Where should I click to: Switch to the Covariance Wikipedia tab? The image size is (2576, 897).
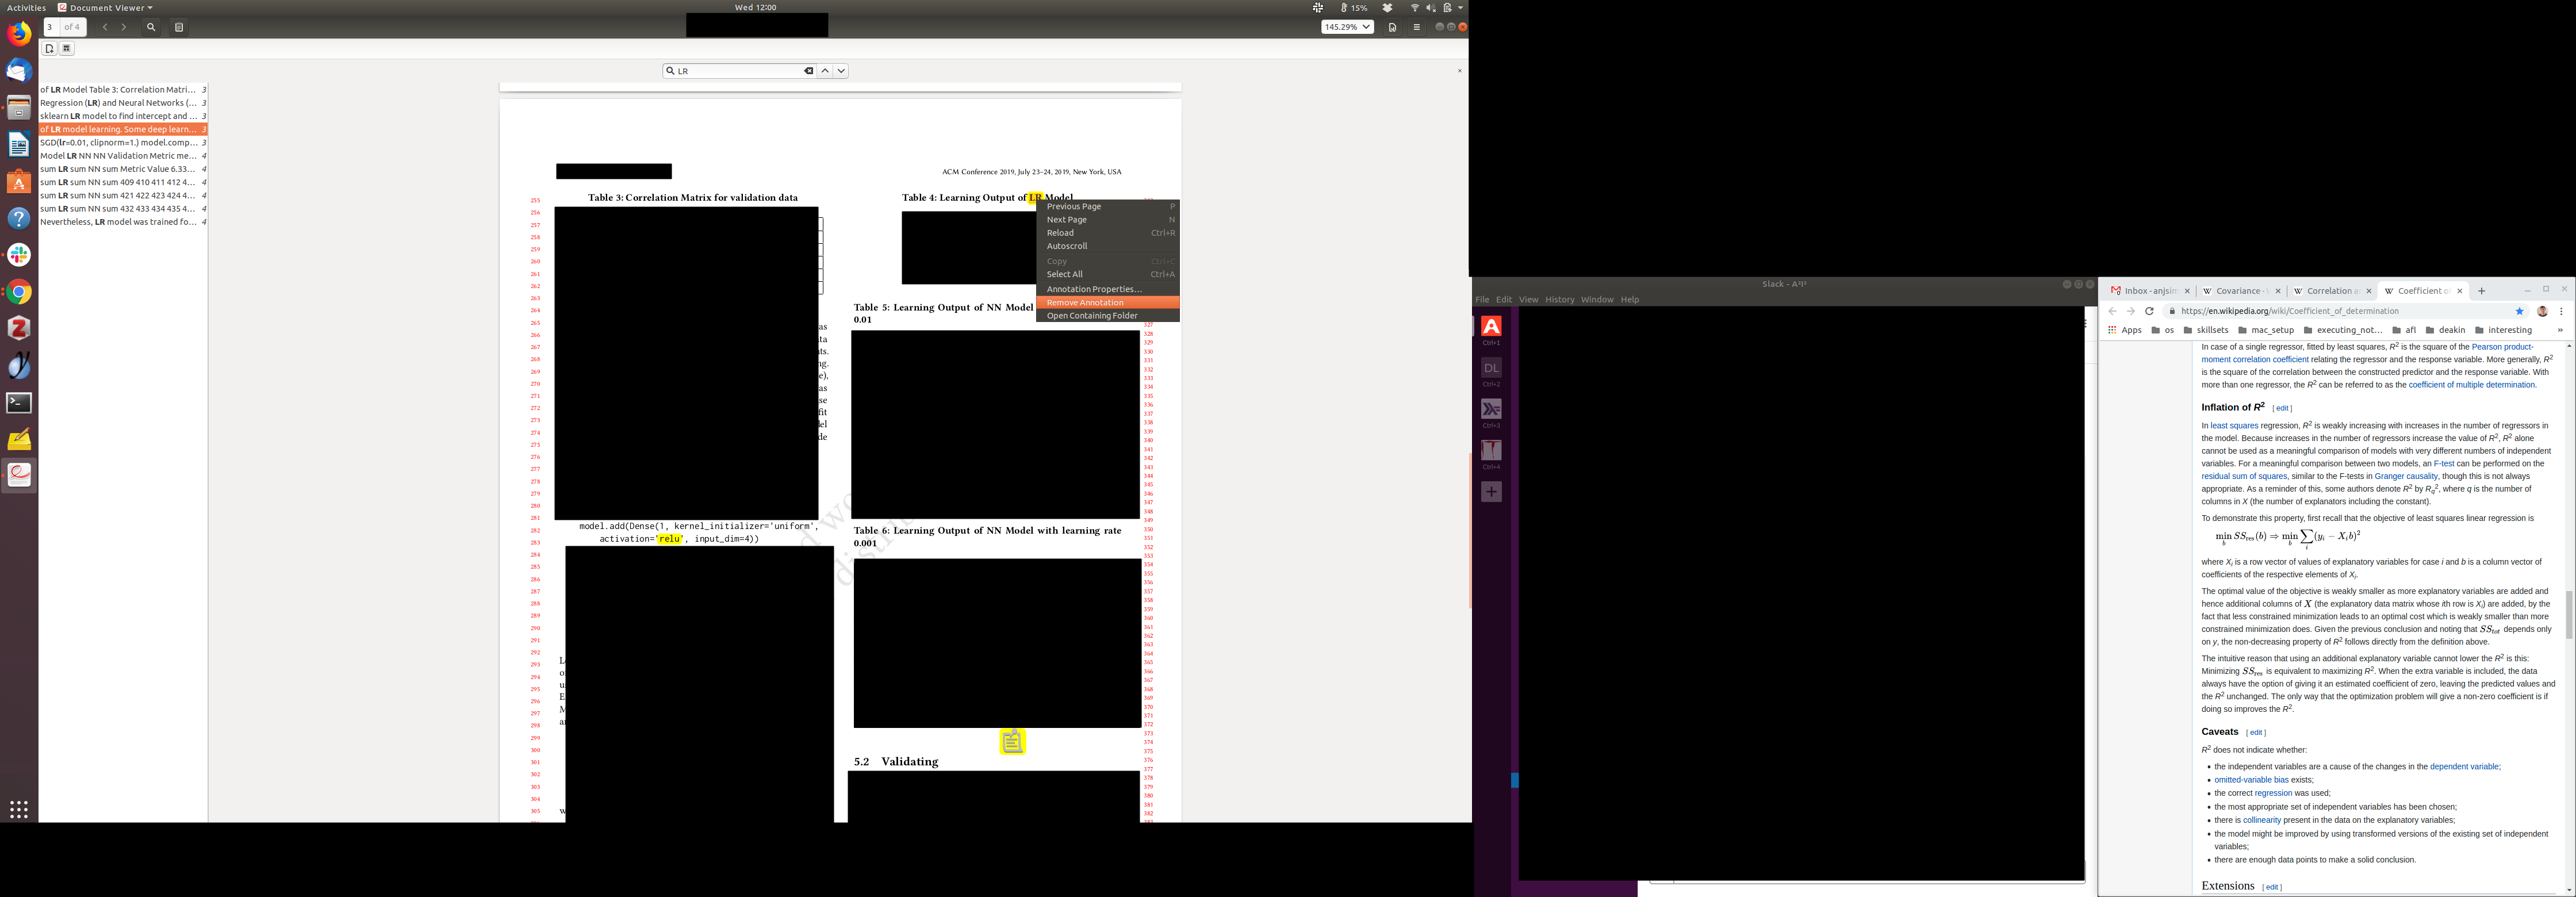pyautogui.click(x=2239, y=291)
